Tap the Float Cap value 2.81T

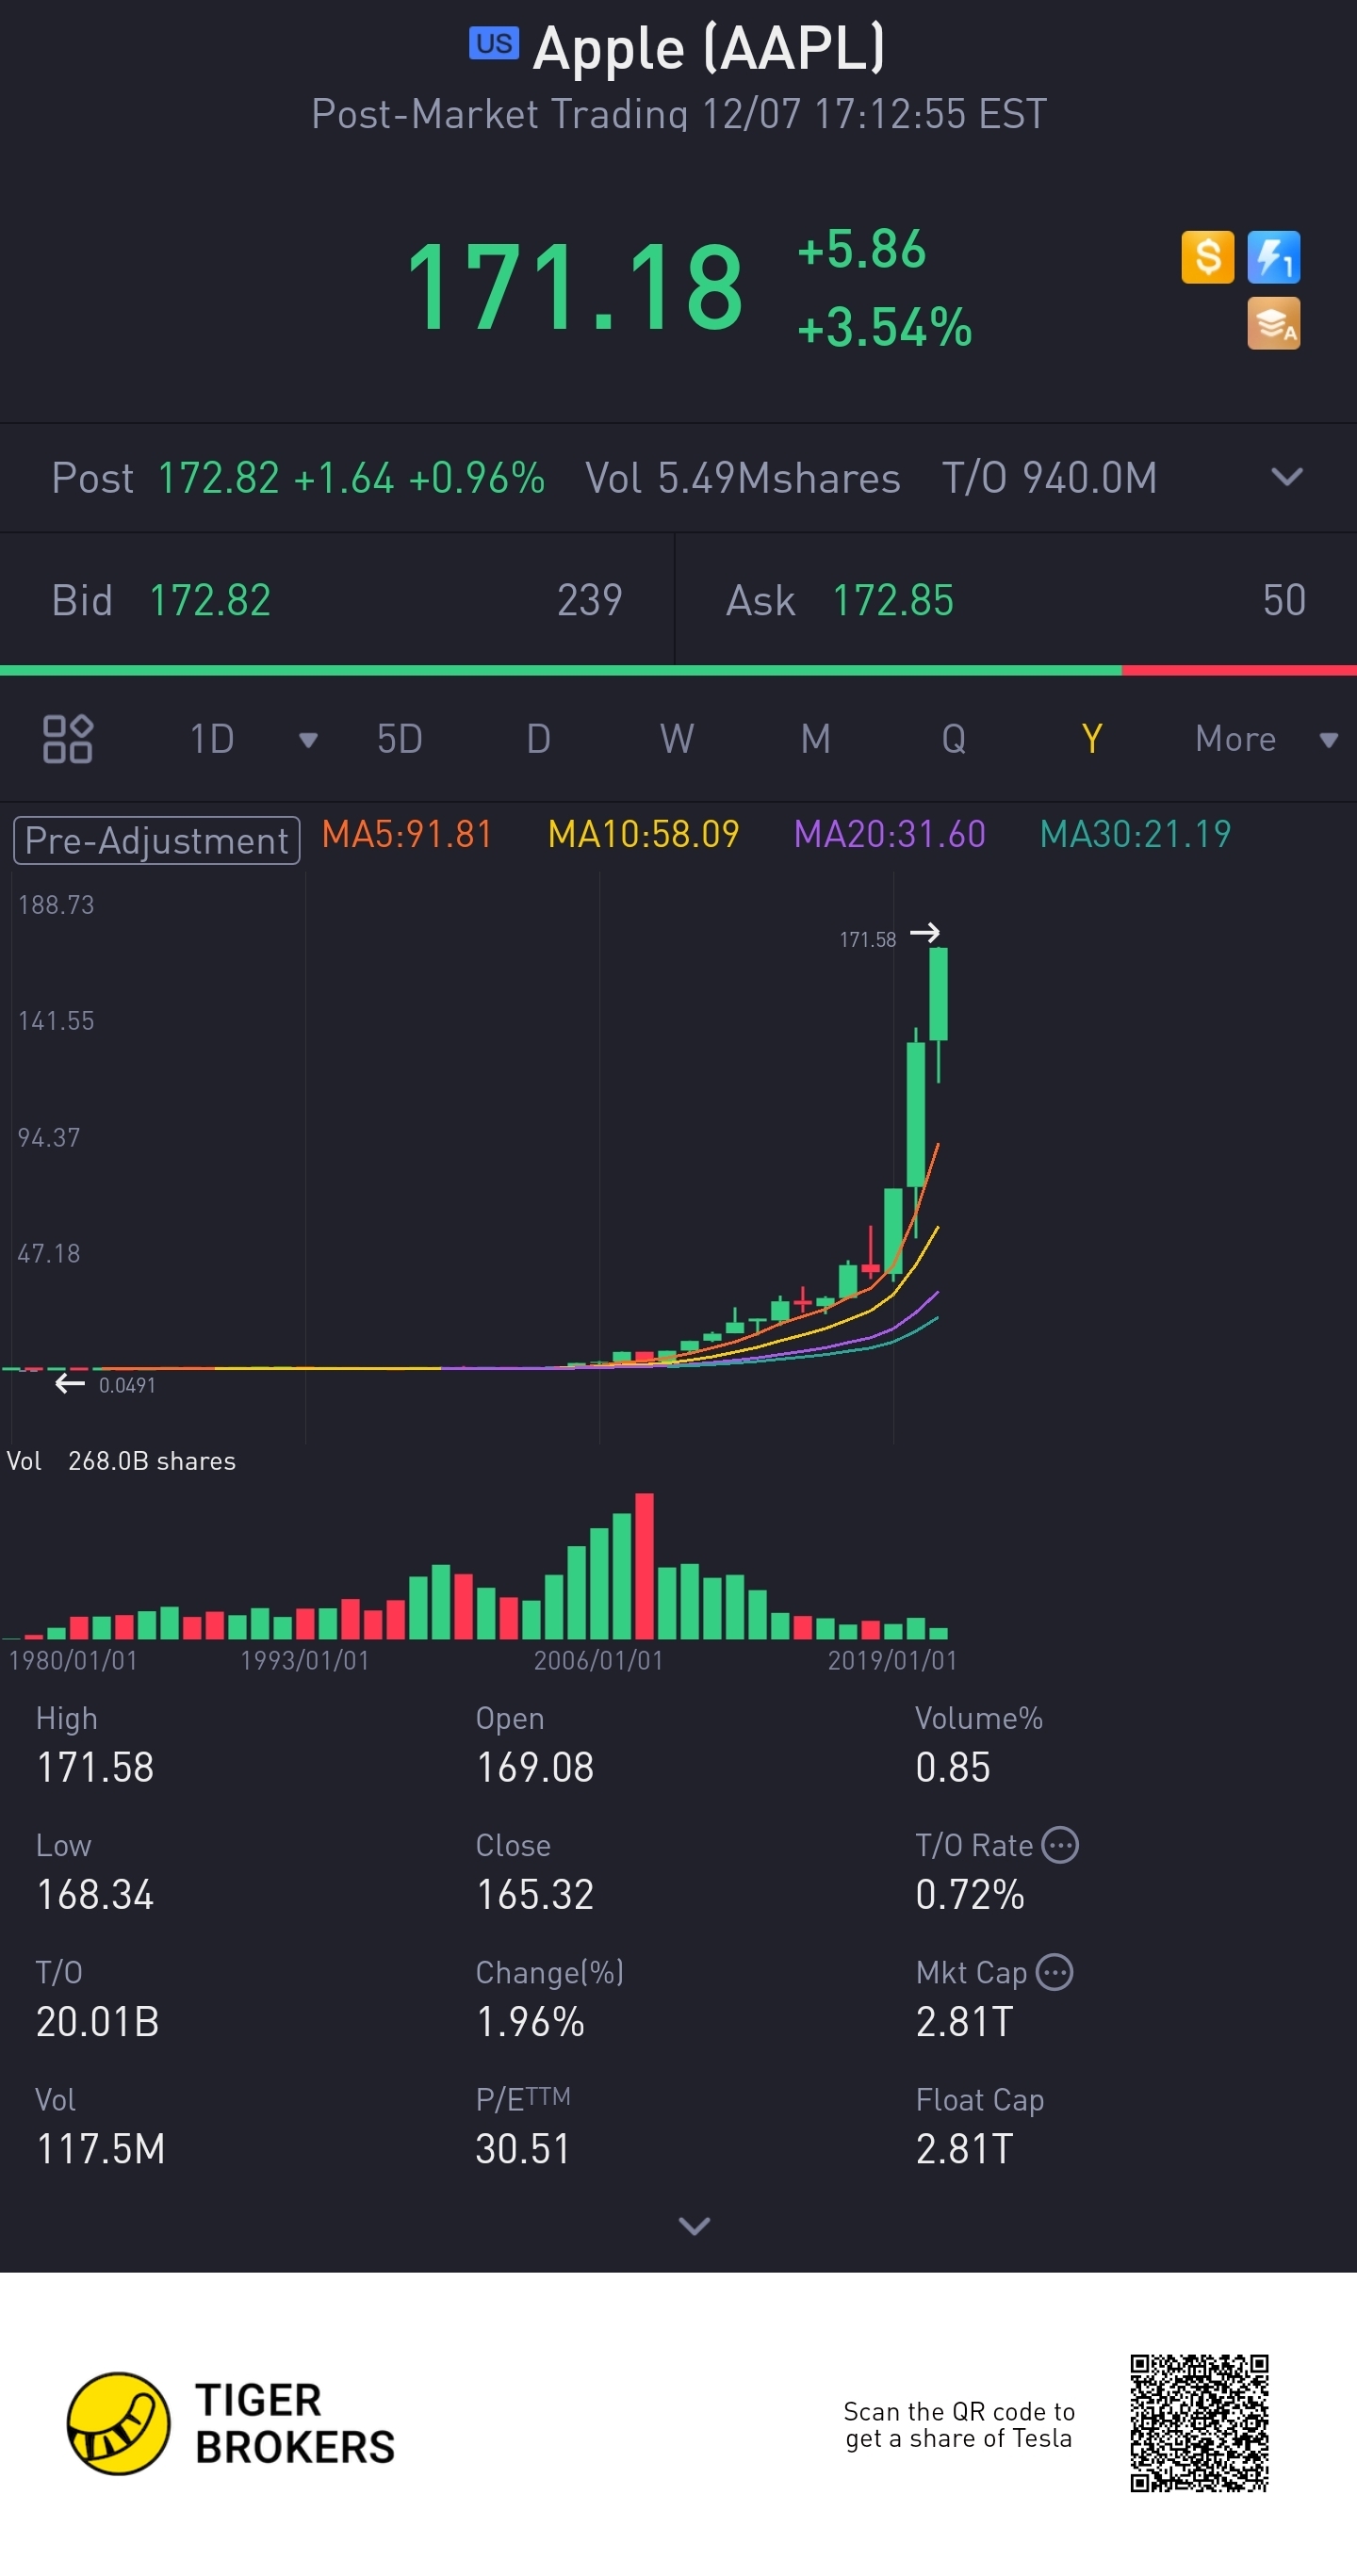[965, 2148]
